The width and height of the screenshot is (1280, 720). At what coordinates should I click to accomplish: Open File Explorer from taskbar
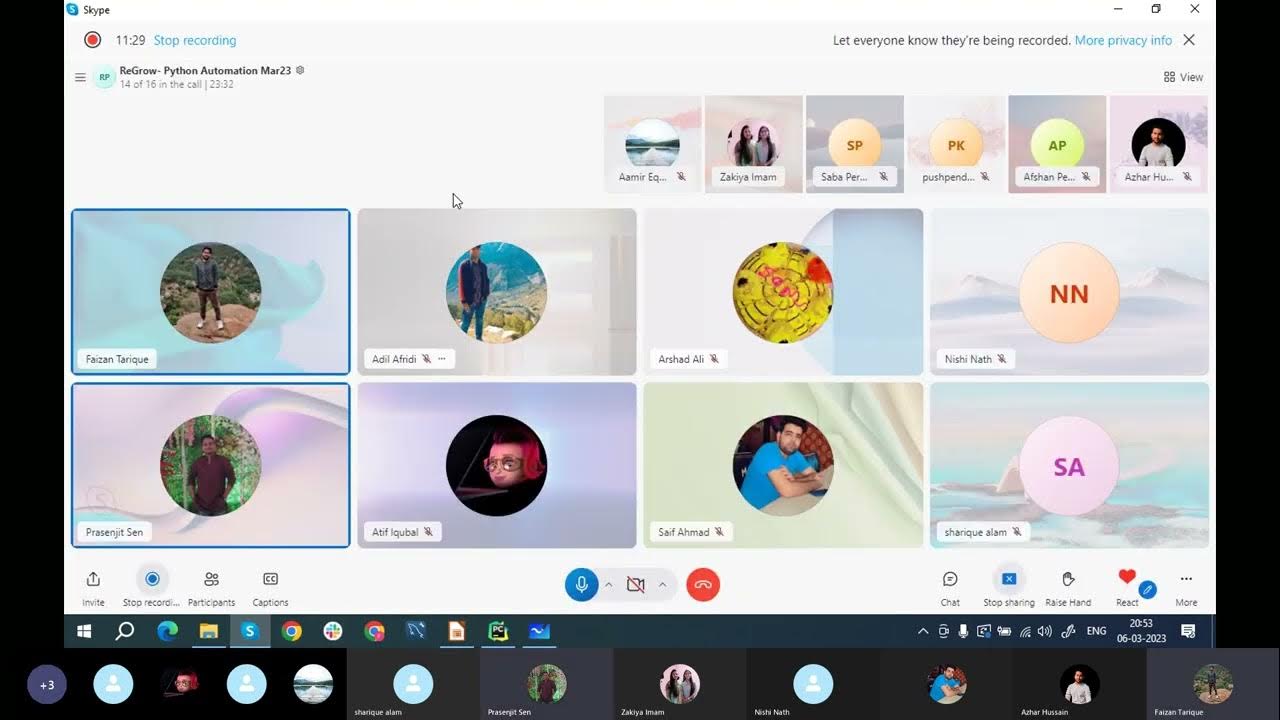(x=208, y=631)
